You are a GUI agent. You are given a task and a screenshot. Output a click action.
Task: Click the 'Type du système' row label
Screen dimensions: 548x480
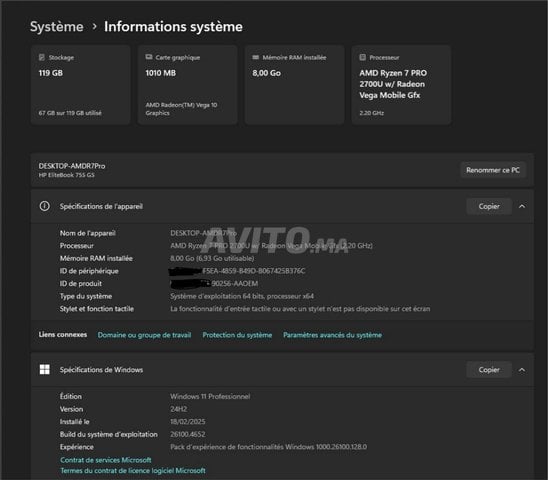tap(86, 296)
